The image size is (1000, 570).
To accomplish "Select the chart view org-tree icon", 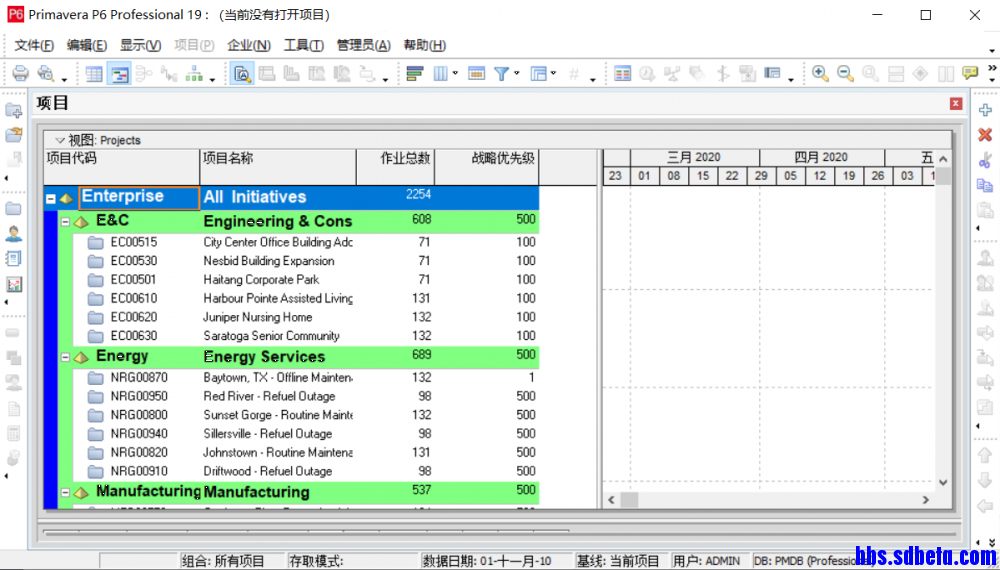I will pos(194,74).
